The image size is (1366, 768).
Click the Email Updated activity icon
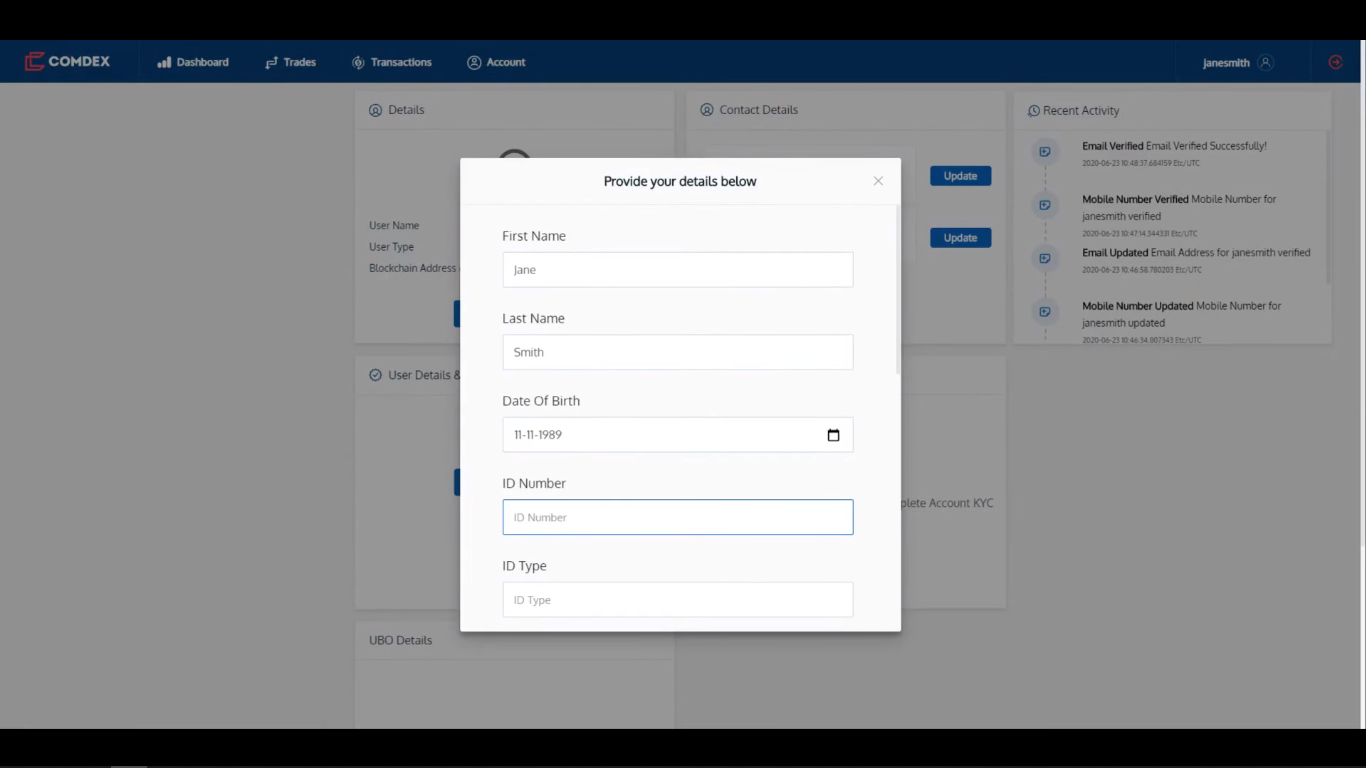[1045, 258]
